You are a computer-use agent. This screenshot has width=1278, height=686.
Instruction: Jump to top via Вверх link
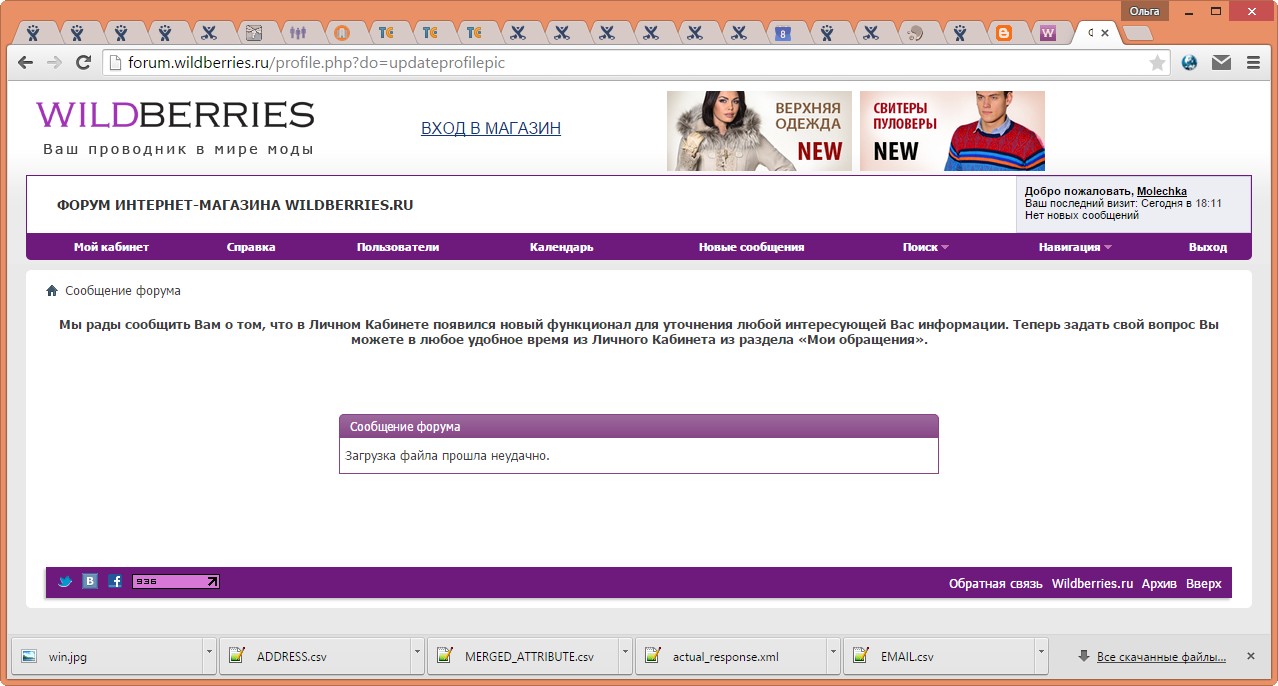(x=1204, y=584)
